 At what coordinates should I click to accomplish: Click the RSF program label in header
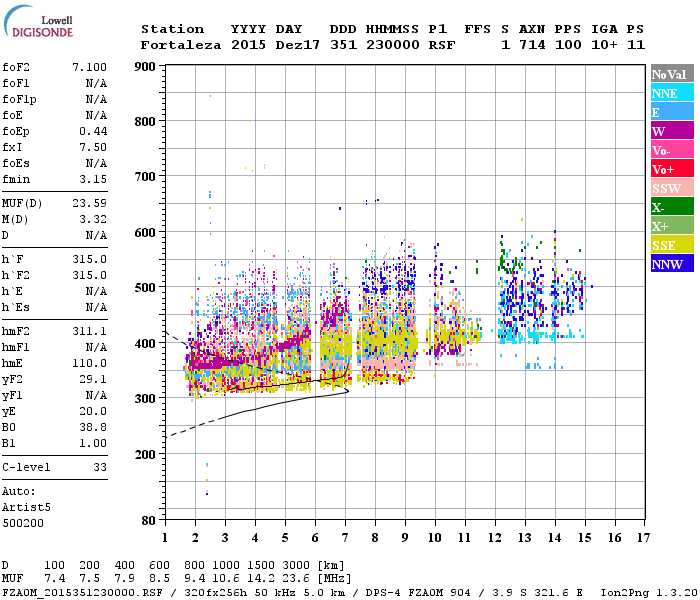tap(442, 45)
